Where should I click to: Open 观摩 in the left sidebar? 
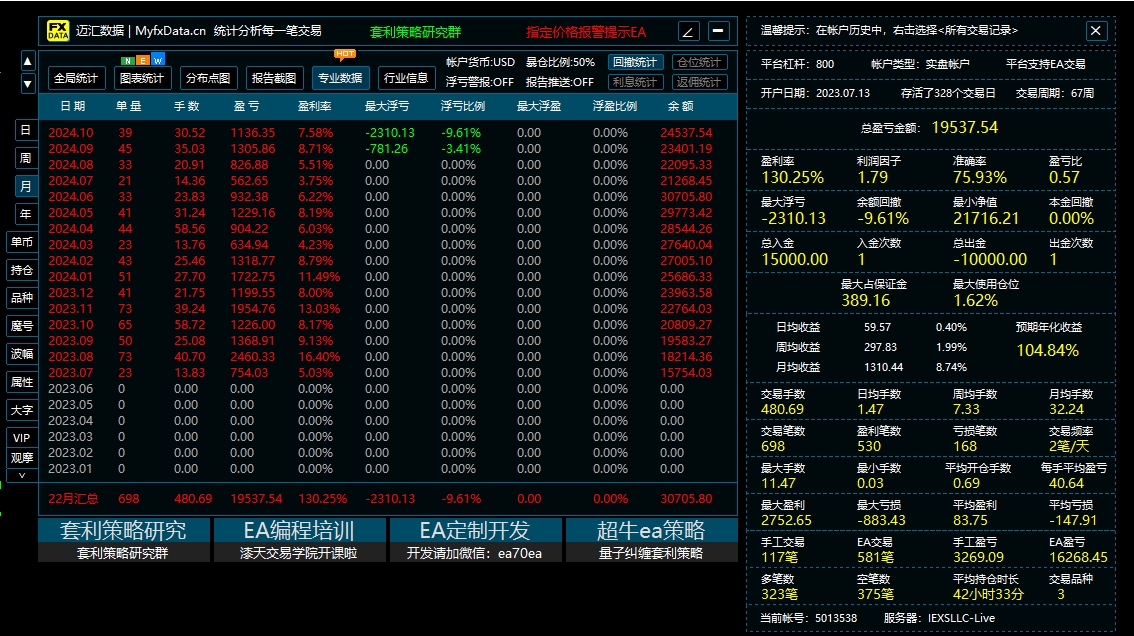pyautogui.click(x=22, y=458)
